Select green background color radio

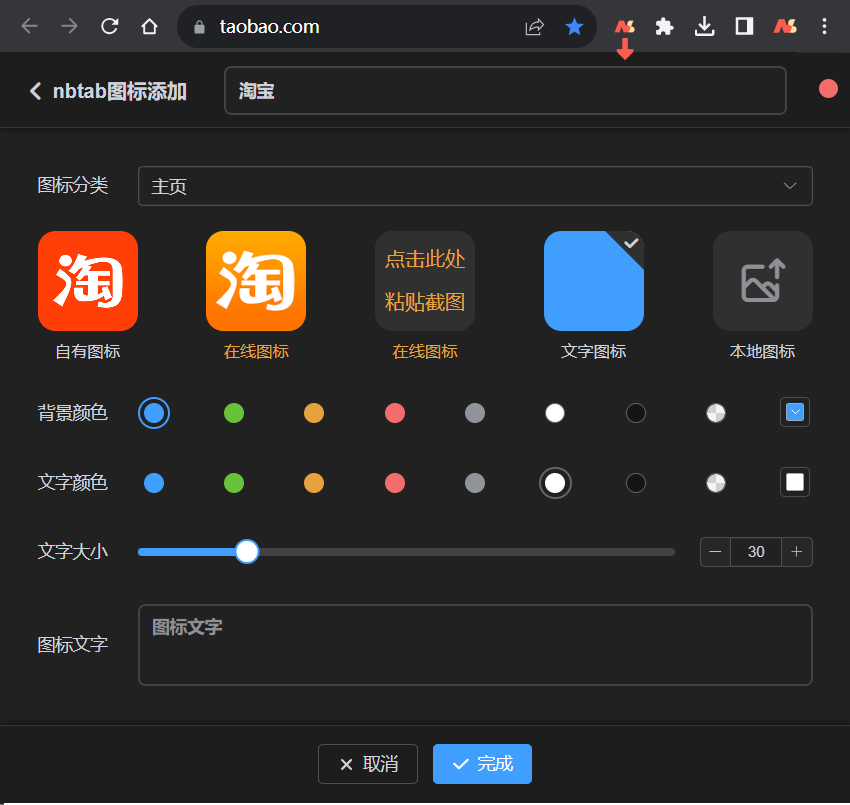click(x=234, y=413)
